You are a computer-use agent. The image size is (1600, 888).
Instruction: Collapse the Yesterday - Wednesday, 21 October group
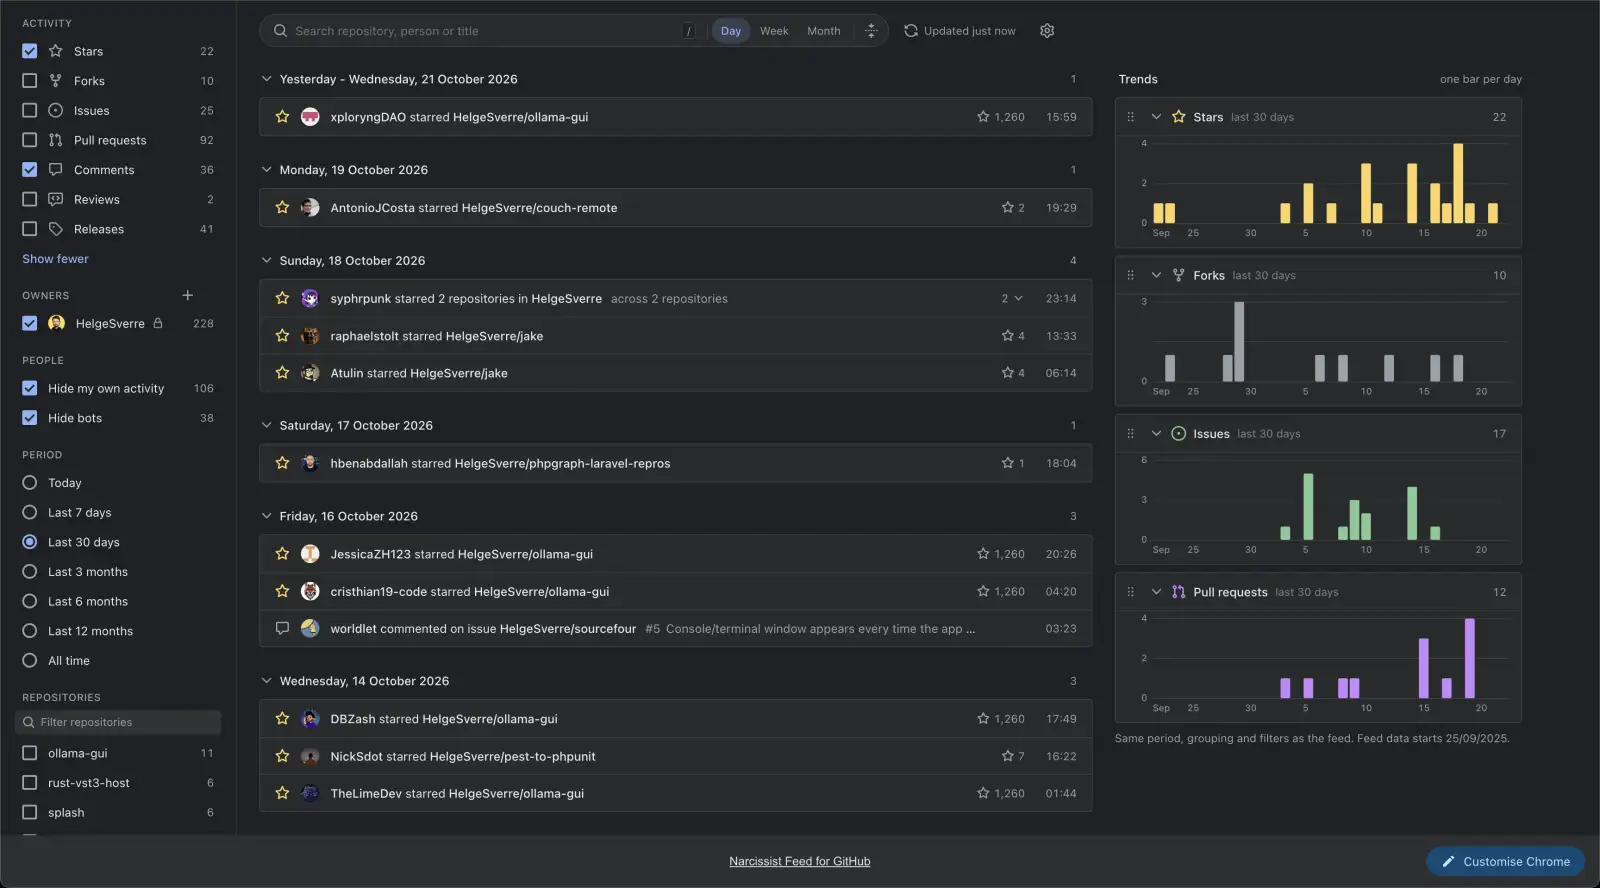point(266,79)
